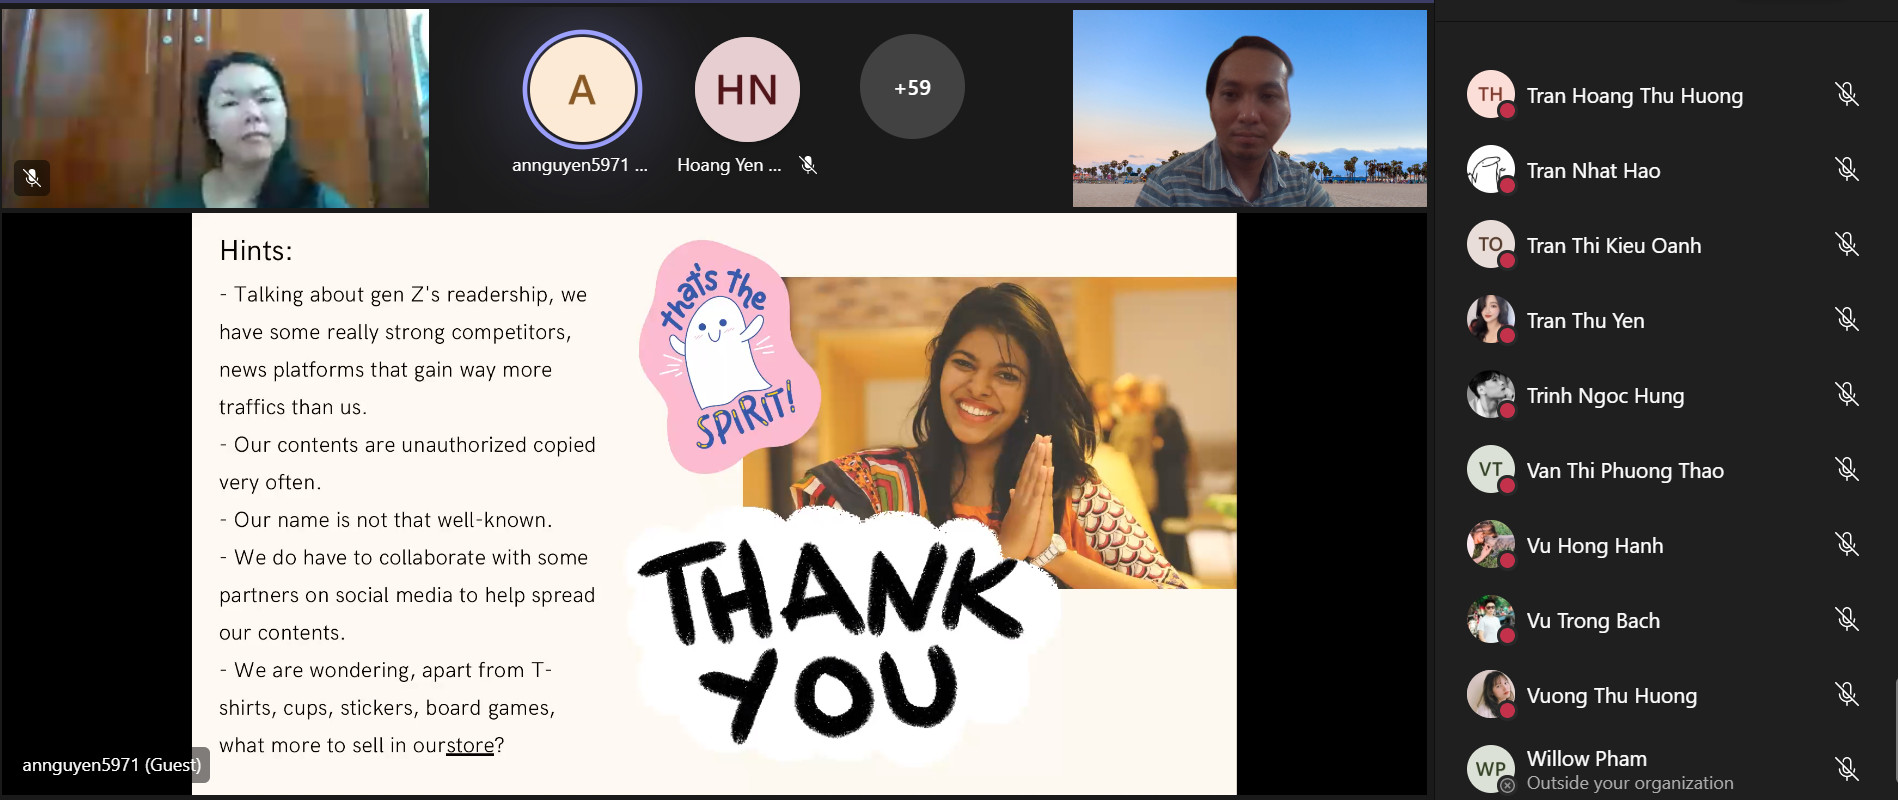Viewport: 1898px width, 800px height.
Task: Select participant name Willow Pham
Action: (1586, 759)
